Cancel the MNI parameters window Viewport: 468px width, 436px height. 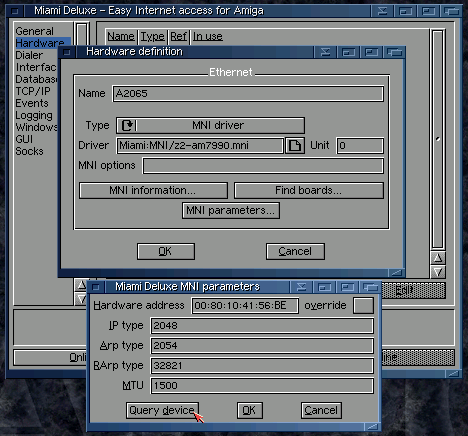click(321, 410)
